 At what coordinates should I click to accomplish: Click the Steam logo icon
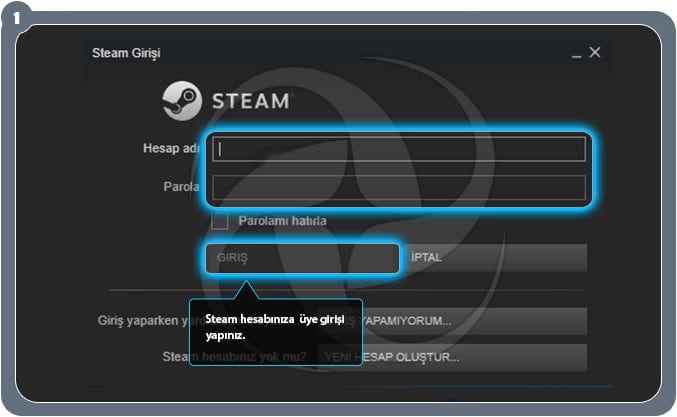[x=182, y=100]
